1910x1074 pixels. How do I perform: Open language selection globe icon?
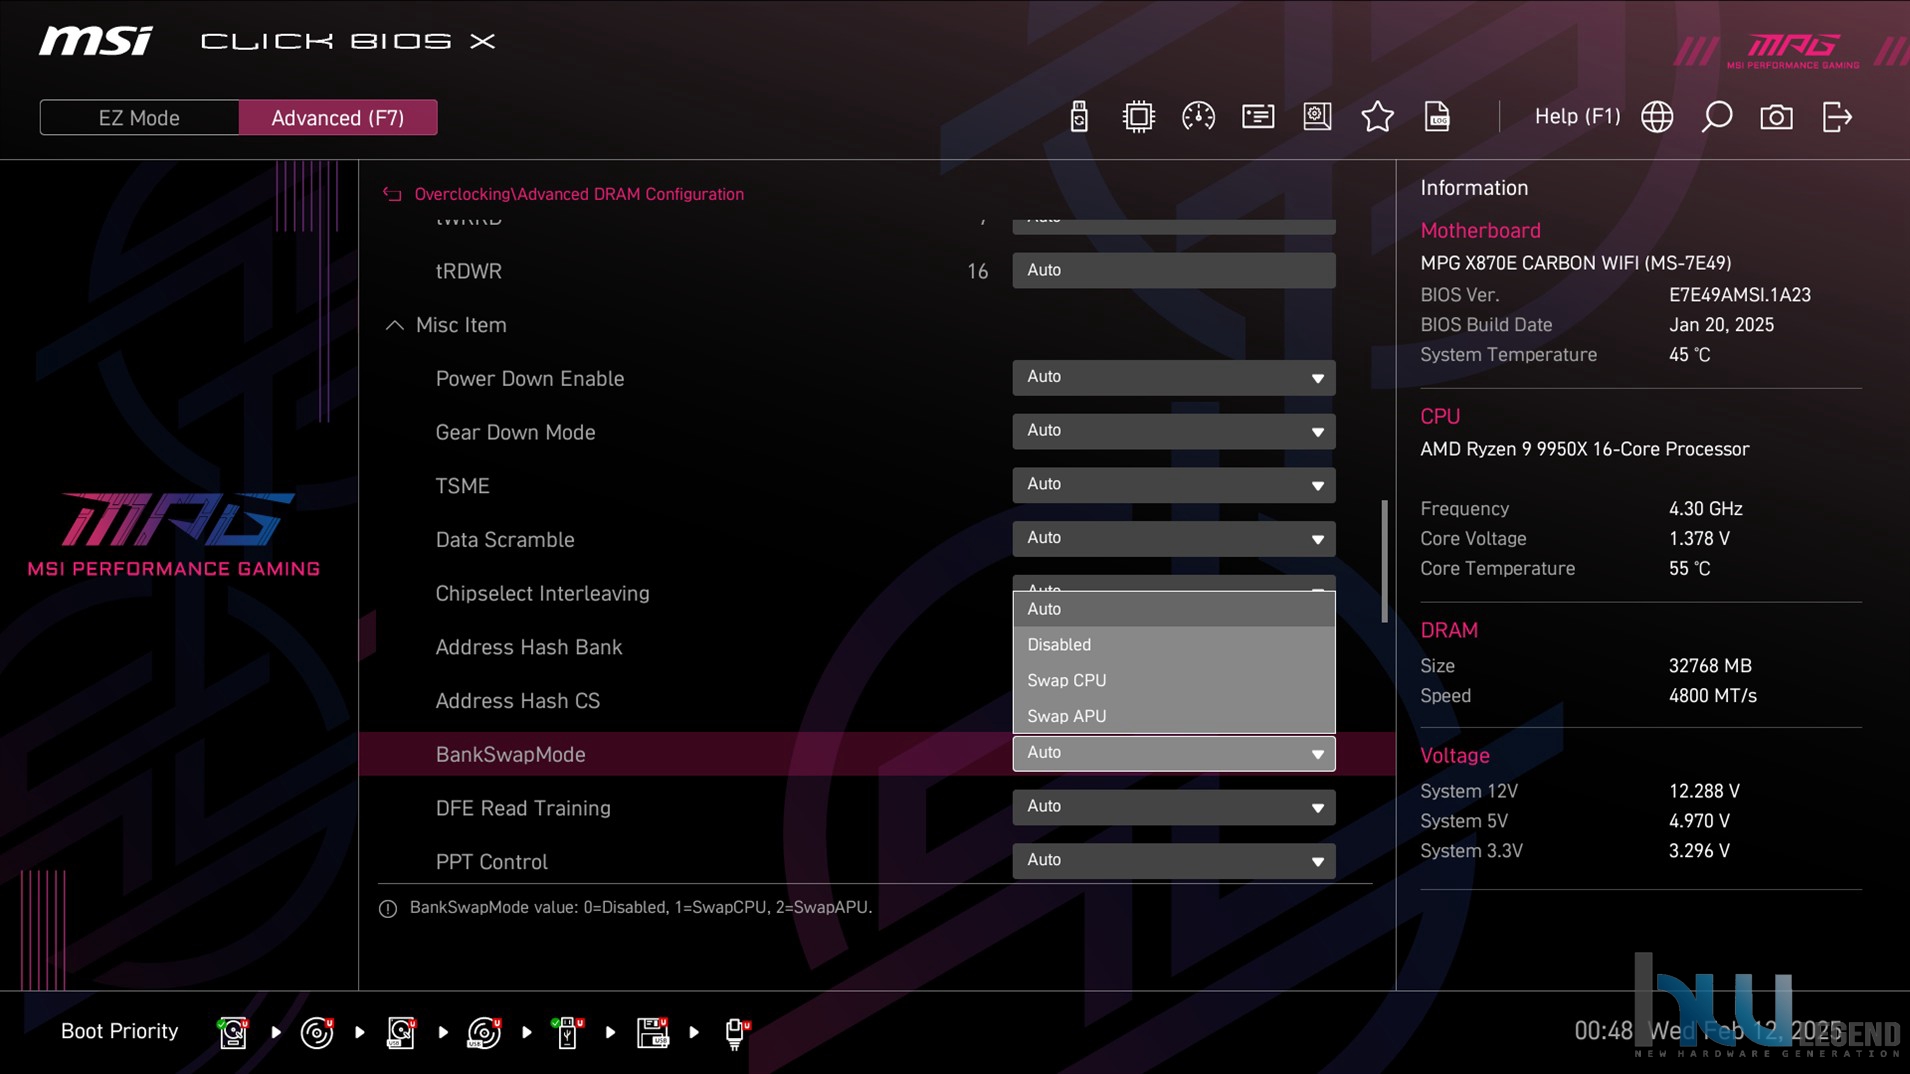(1657, 117)
